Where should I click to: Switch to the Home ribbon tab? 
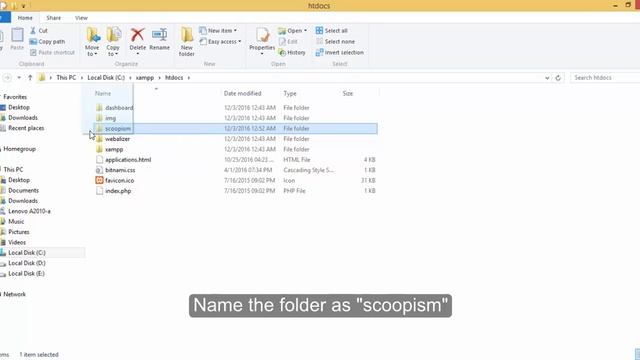coord(25,18)
